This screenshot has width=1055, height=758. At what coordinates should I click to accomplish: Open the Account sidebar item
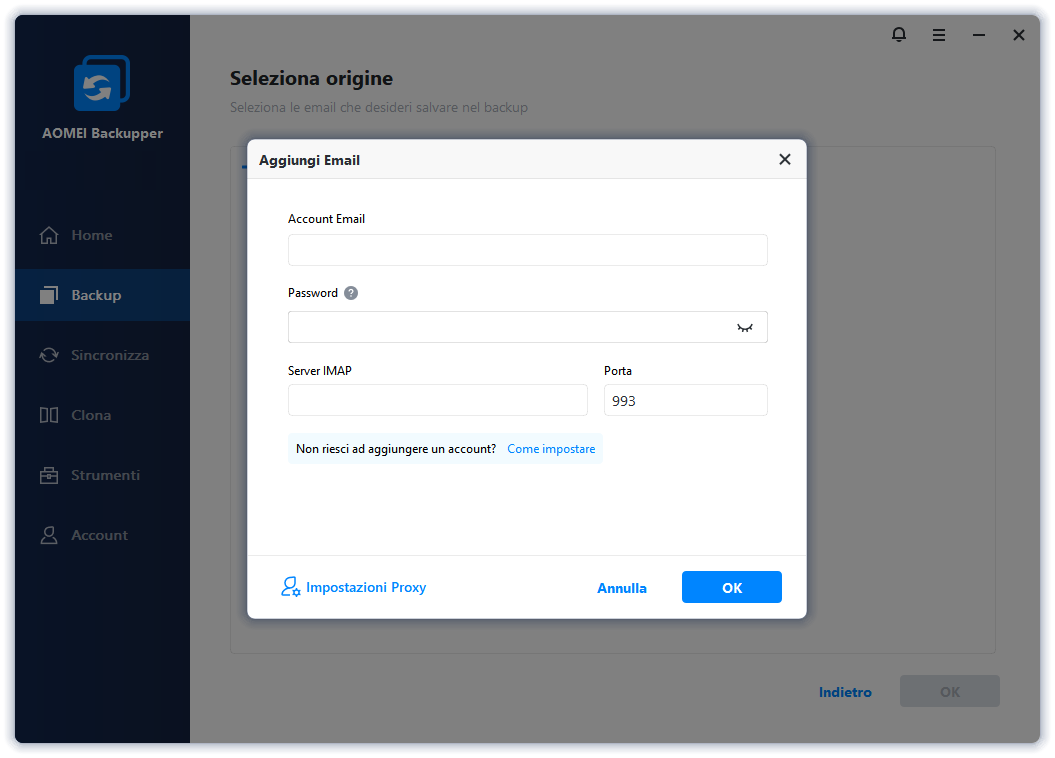pyautogui.click(x=99, y=535)
